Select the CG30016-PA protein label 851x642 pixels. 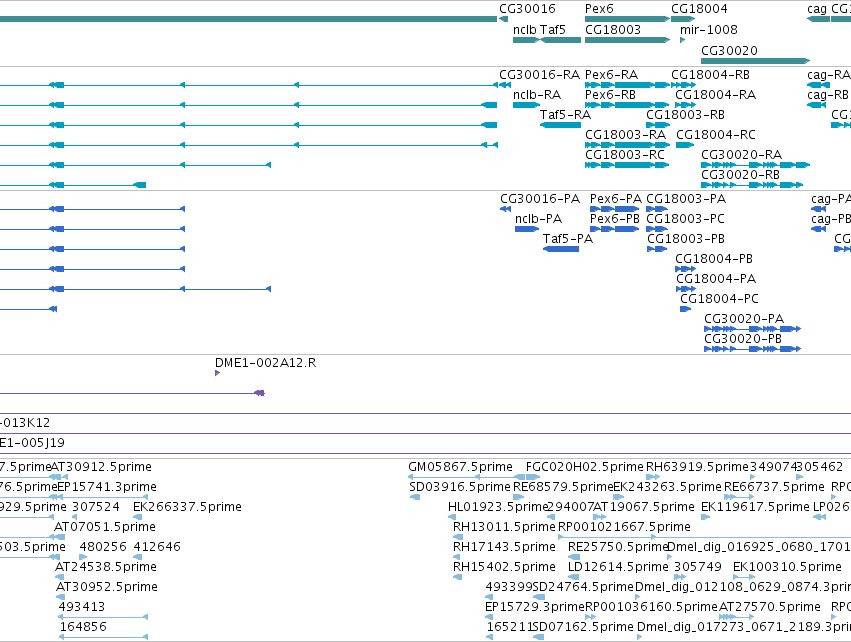pyautogui.click(x=540, y=199)
